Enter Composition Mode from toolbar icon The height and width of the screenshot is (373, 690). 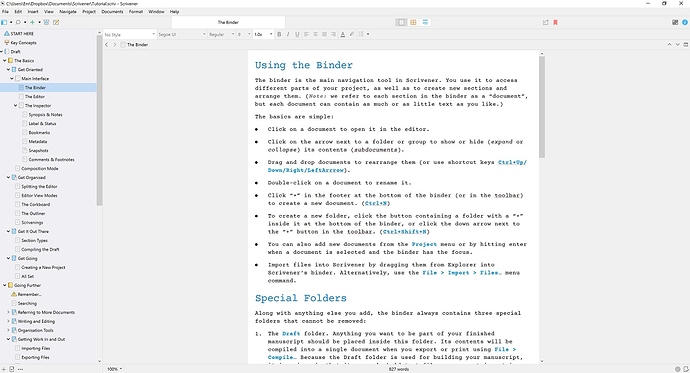point(675,22)
